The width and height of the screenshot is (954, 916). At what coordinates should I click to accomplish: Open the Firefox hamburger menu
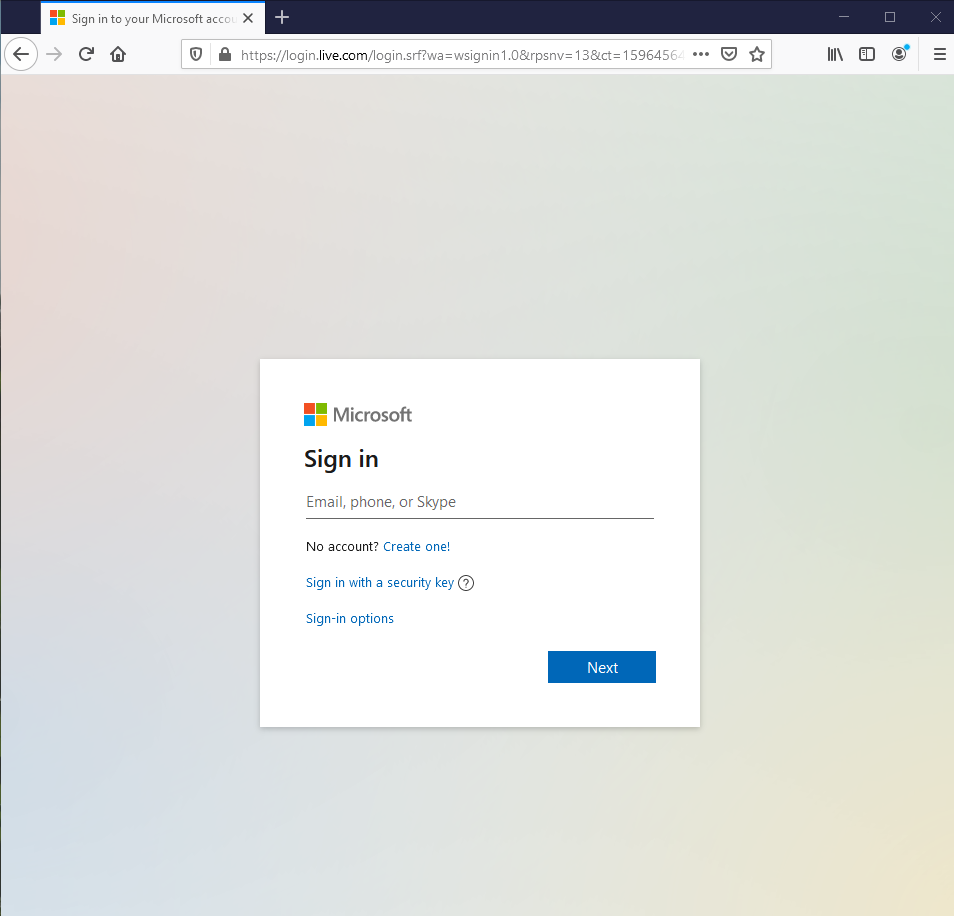click(x=939, y=54)
